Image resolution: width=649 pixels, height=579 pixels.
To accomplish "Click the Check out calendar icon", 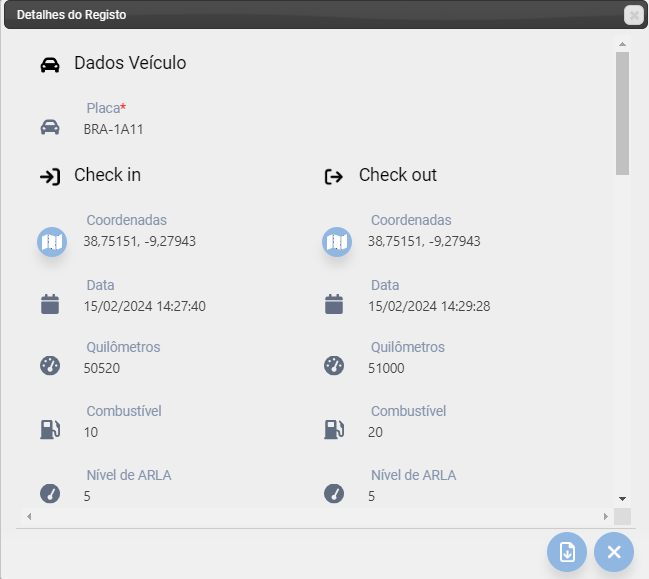I will [334, 304].
